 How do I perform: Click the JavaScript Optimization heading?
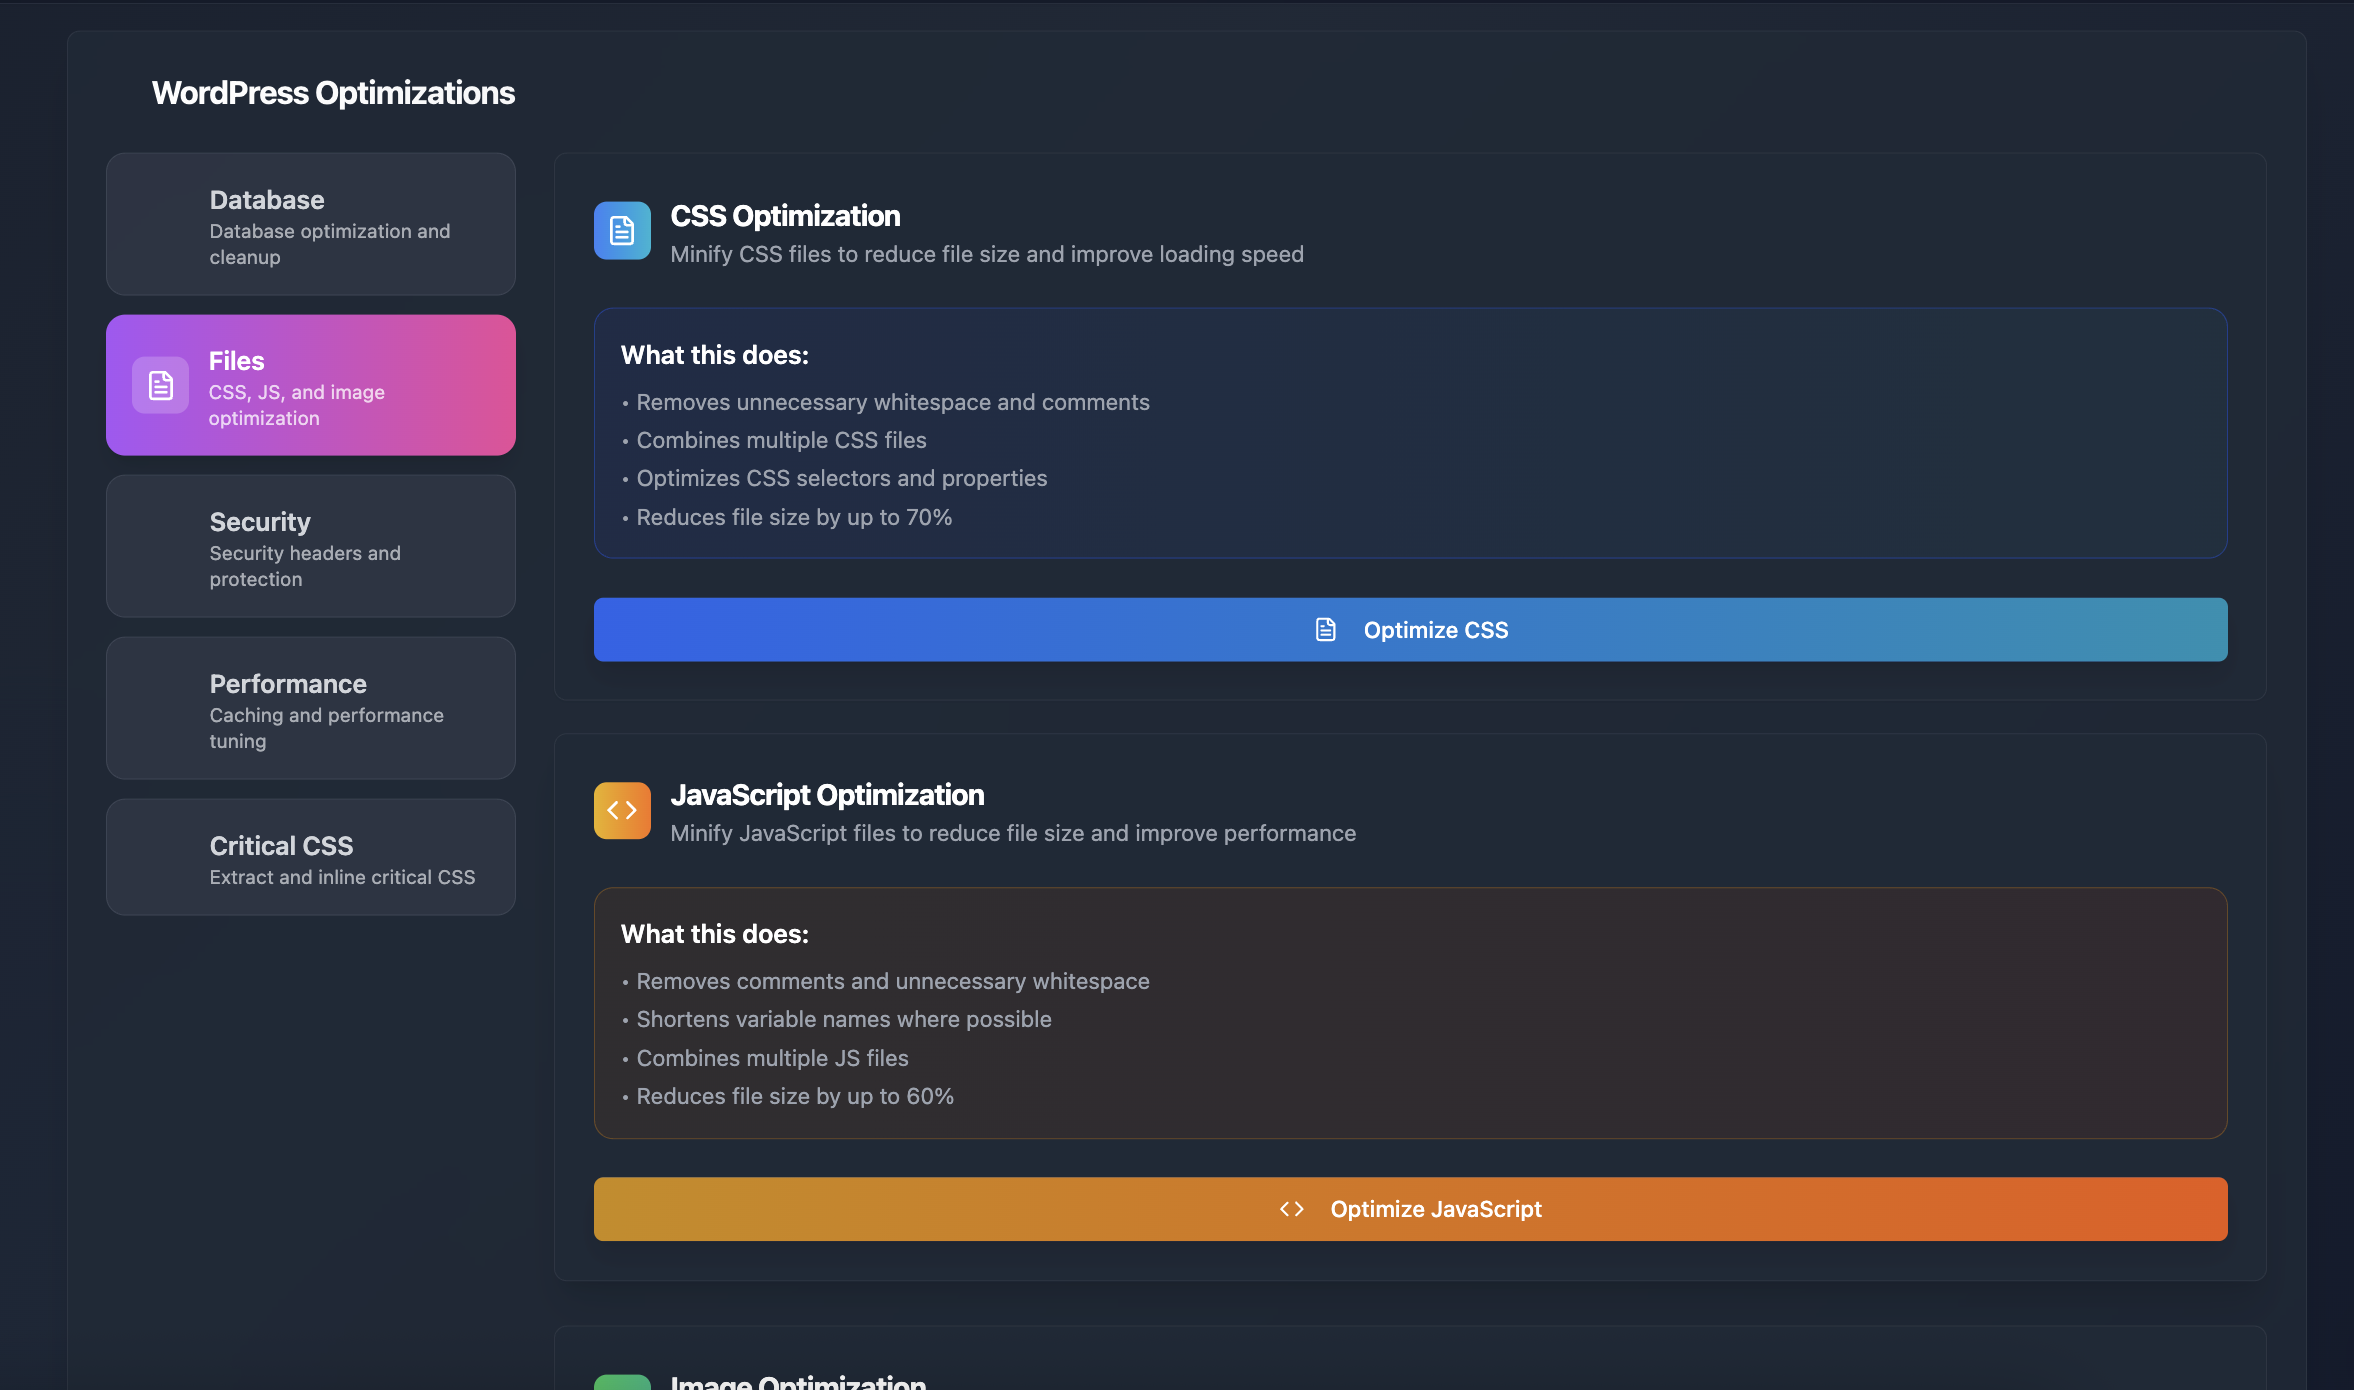click(x=827, y=795)
